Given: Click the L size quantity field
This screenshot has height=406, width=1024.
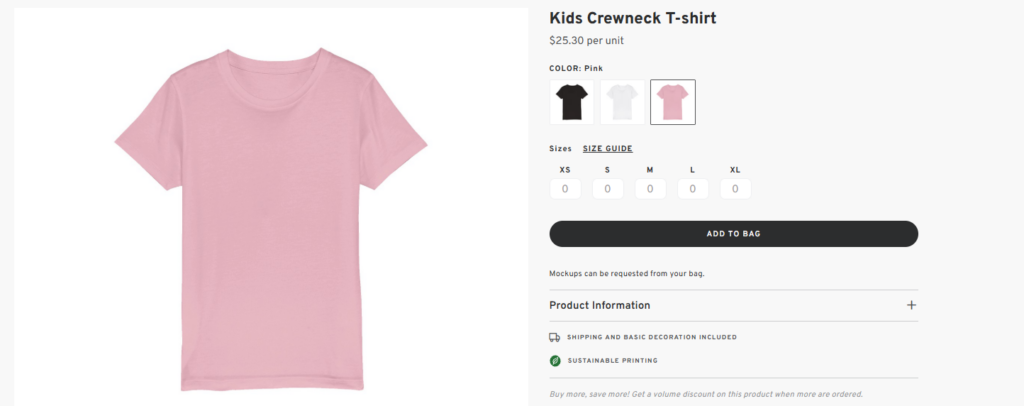Looking at the screenshot, I should pyautogui.click(x=692, y=188).
